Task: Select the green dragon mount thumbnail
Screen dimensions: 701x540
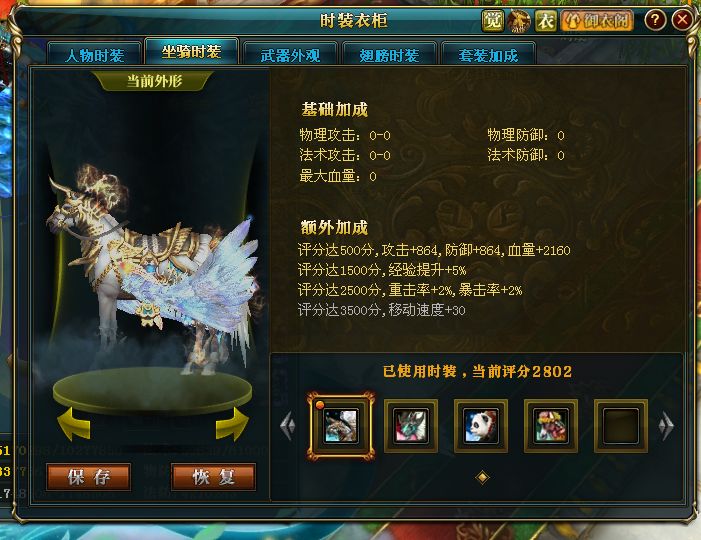Action: [411, 426]
